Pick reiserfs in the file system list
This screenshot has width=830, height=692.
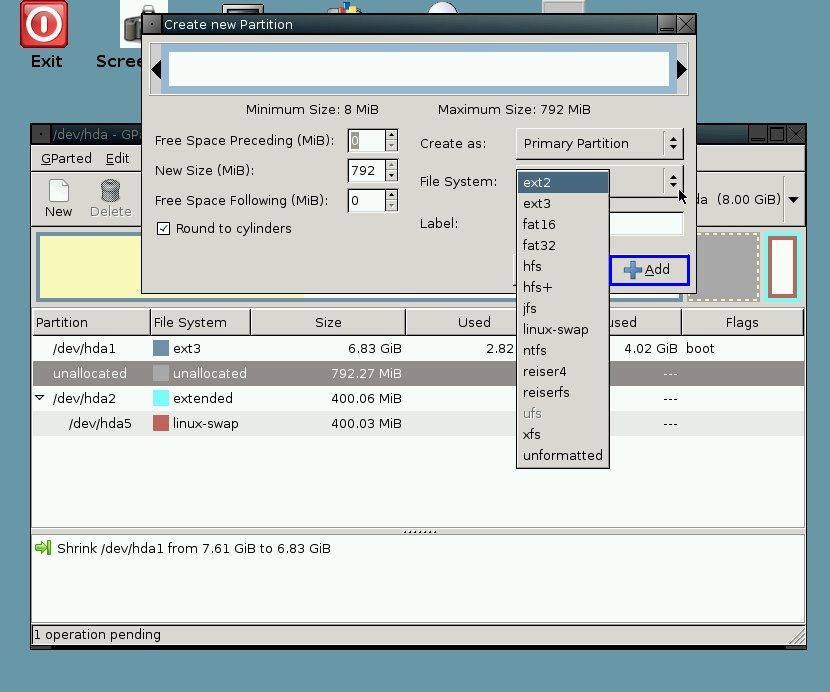[x=563, y=392]
